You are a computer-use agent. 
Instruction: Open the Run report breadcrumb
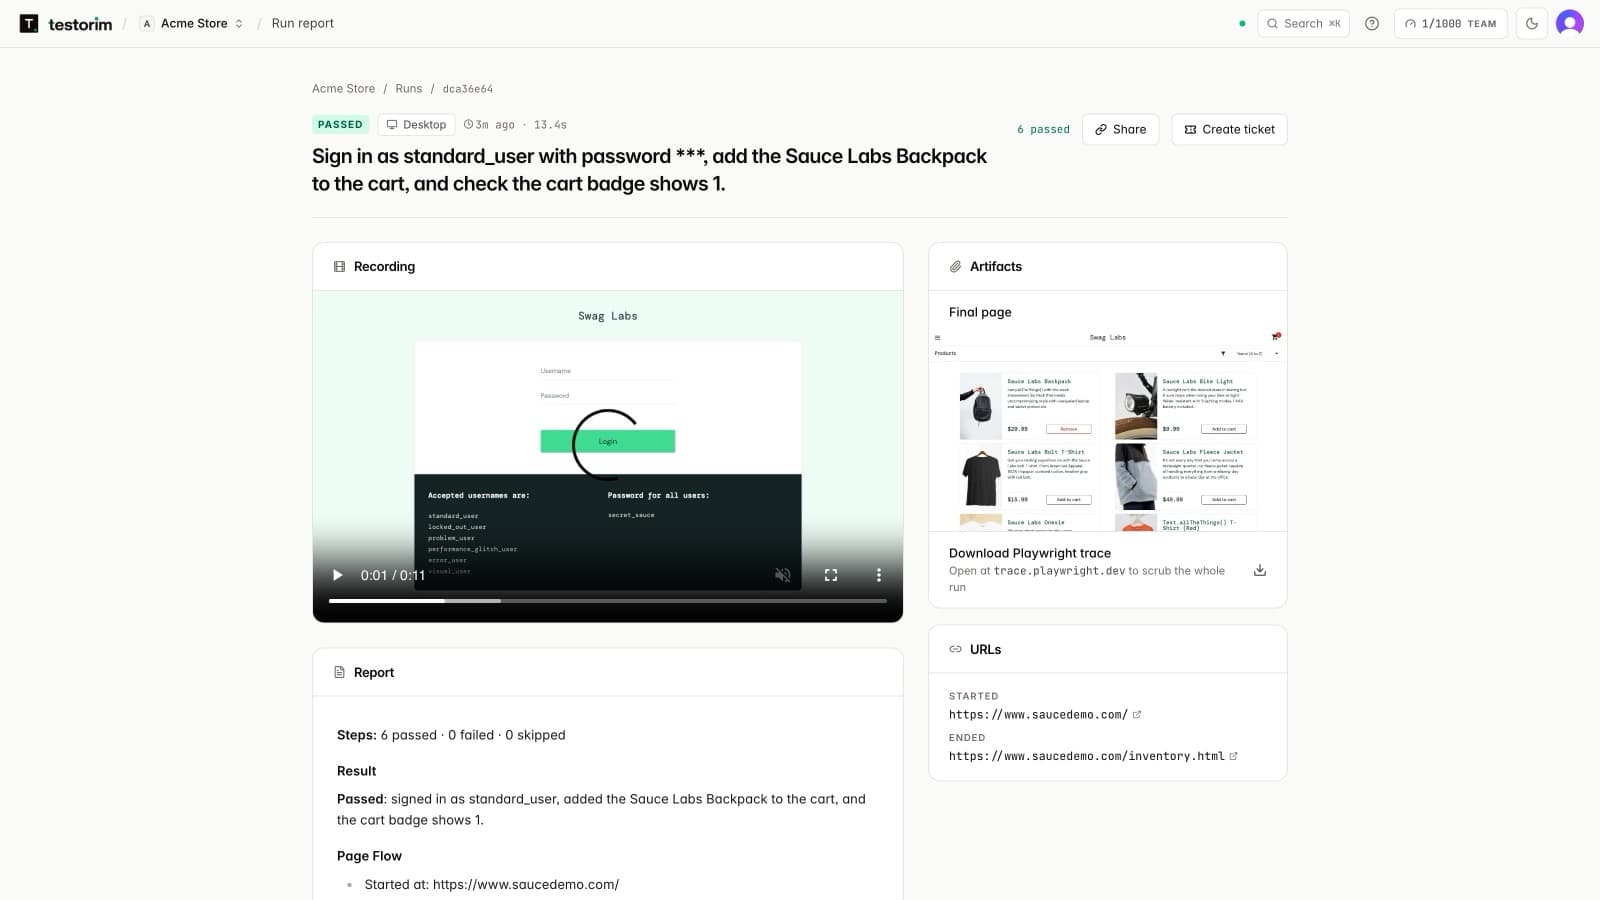coord(302,23)
